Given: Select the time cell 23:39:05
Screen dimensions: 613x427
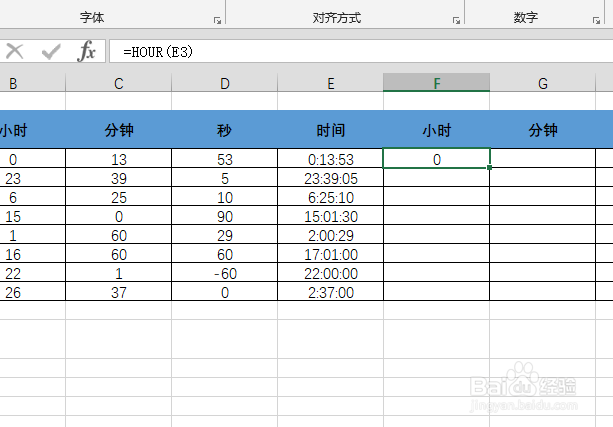Looking at the screenshot, I should click(x=331, y=178).
